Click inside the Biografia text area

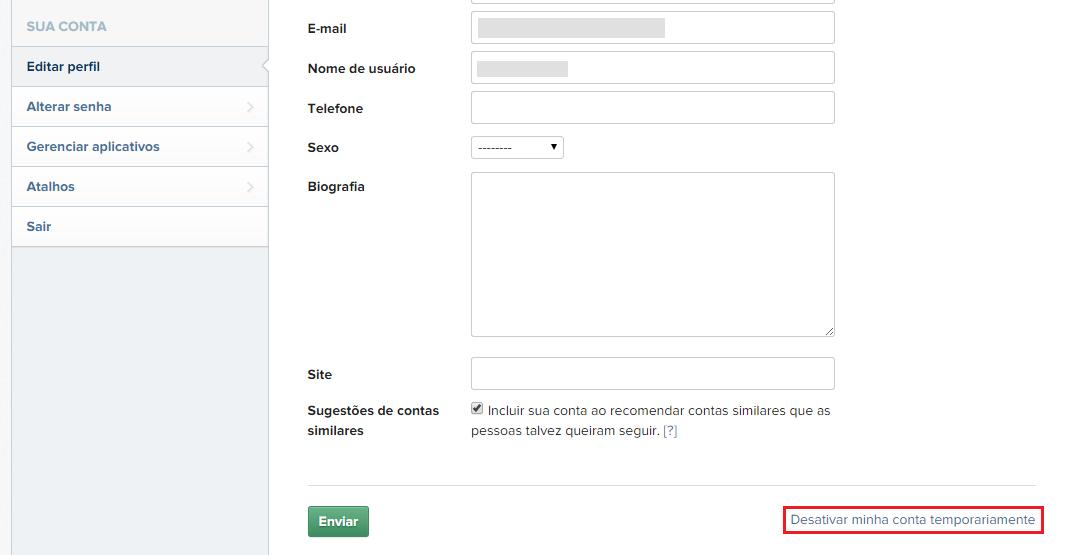pyautogui.click(x=652, y=254)
